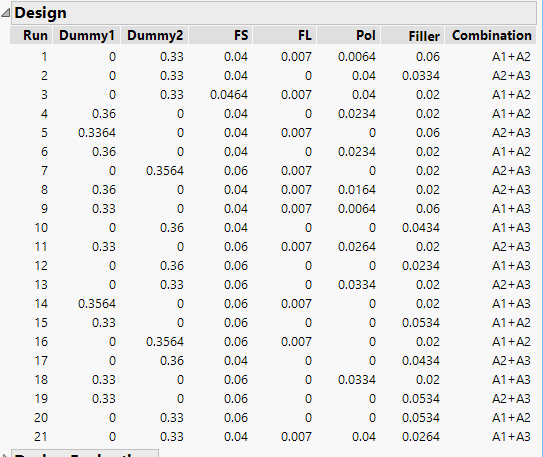Select FS value 0.0464 in run 3

pos(229,95)
